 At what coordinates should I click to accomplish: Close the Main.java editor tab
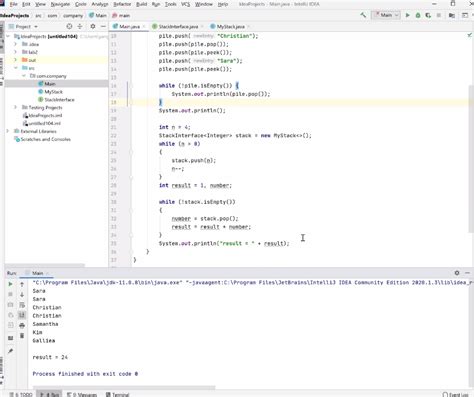(144, 26)
